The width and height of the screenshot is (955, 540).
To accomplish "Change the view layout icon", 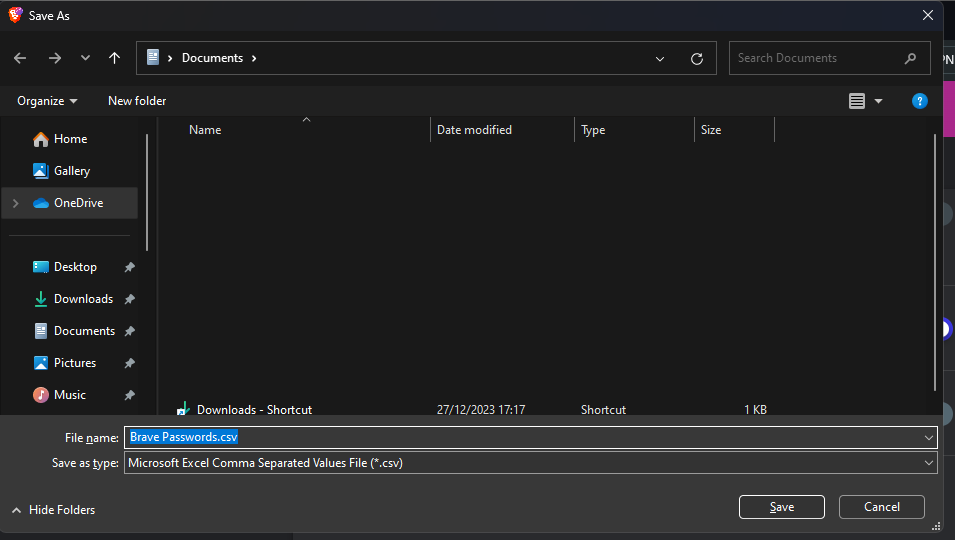I will point(857,101).
